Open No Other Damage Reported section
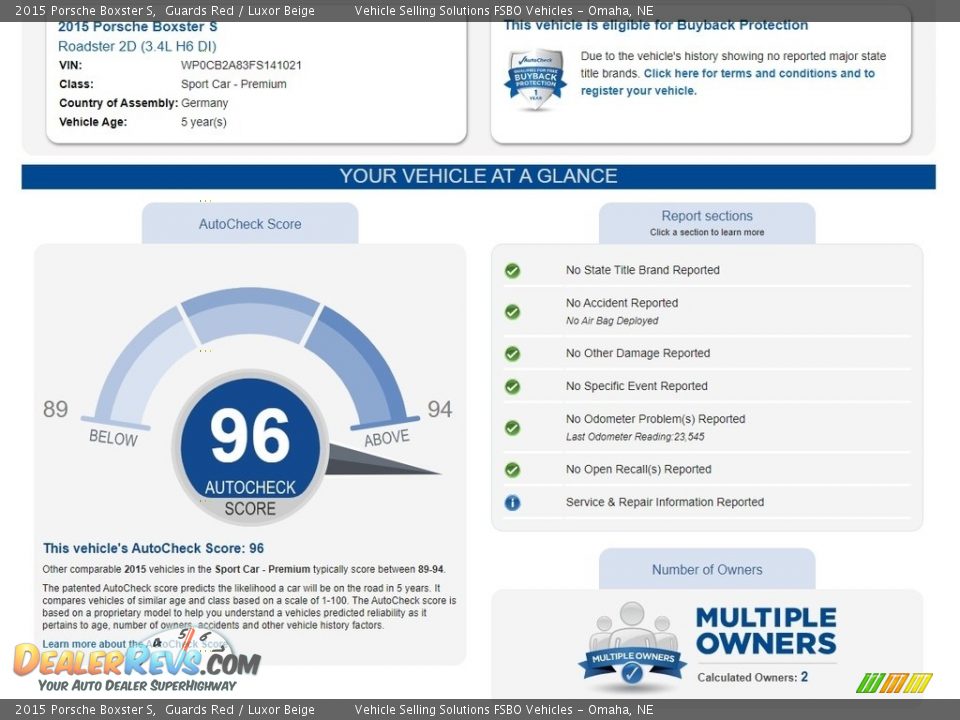Image resolution: width=960 pixels, height=720 pixels. (x=637, y=353)
